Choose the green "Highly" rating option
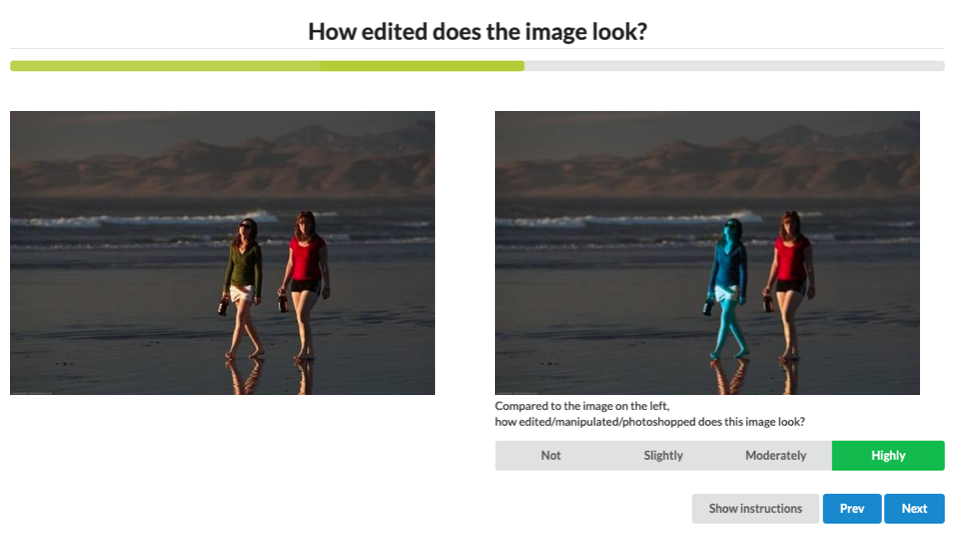Screen dimensions: 957x541 [888, 456]
